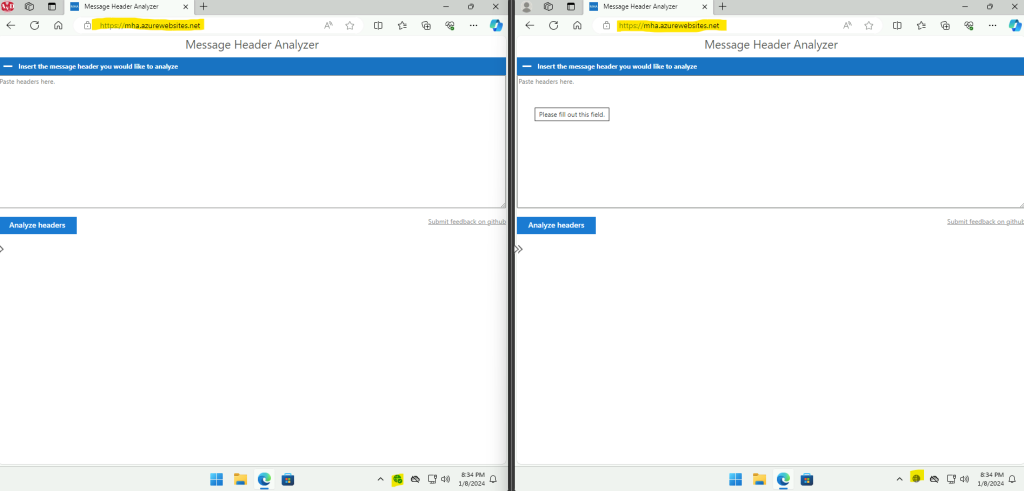This screenshot has height=491, width=1024.
Task: Go back in left browser window
Action: coord(10,25)
